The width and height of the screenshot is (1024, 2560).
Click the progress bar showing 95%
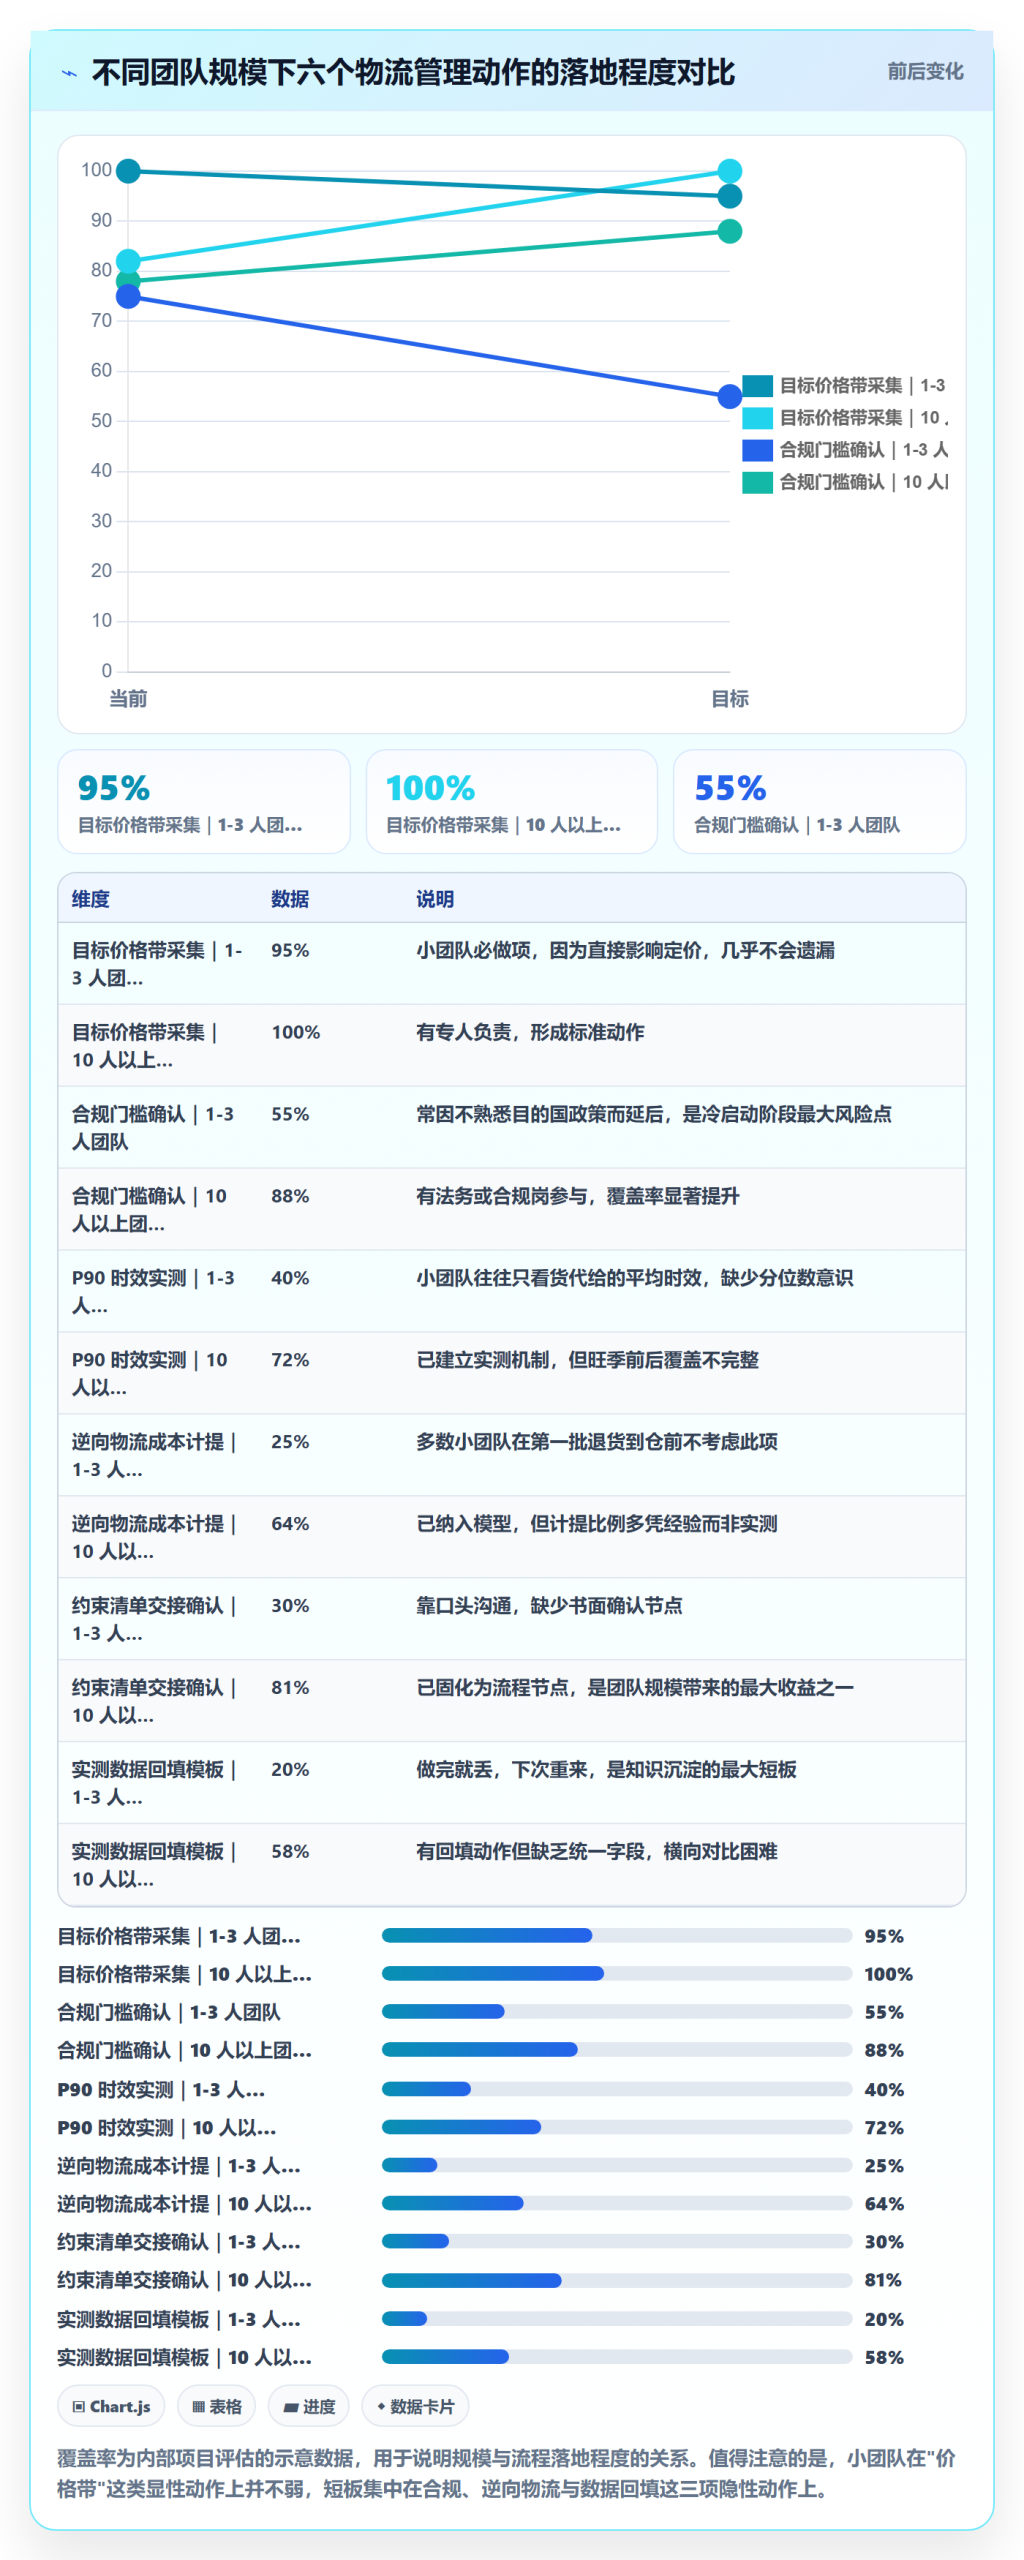(617, 1935)
